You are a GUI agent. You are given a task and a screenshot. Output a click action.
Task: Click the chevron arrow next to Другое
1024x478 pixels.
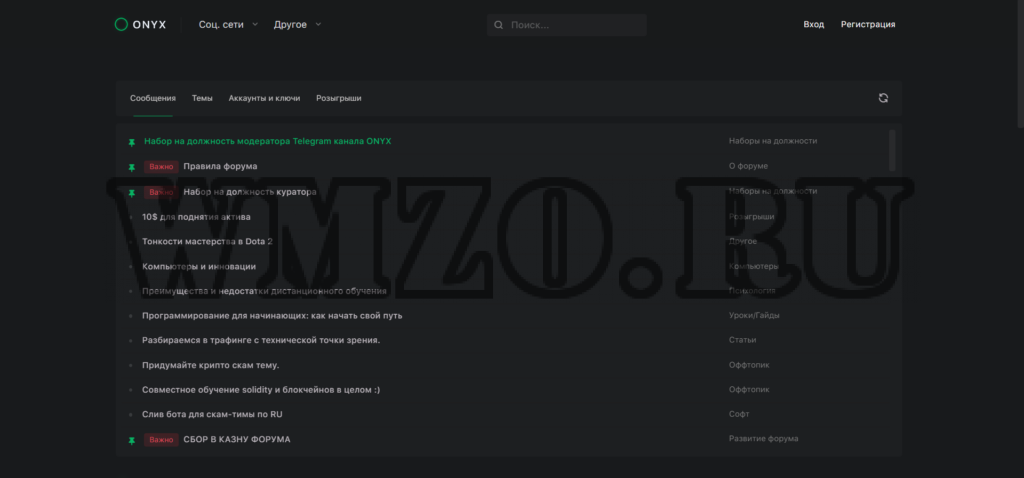coord(318,25)
